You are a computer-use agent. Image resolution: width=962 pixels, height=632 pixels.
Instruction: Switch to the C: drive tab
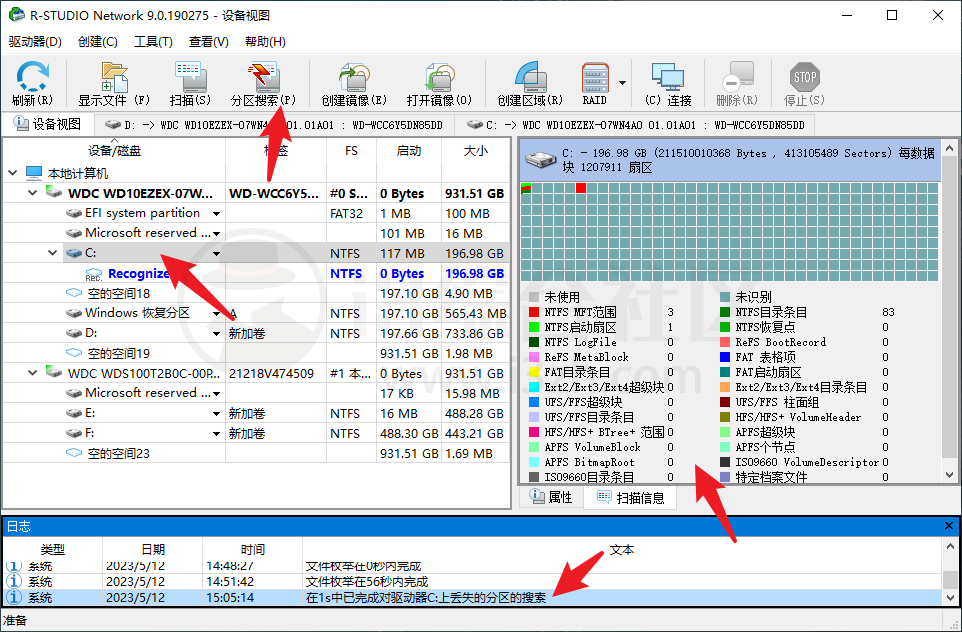coord(636,125)
